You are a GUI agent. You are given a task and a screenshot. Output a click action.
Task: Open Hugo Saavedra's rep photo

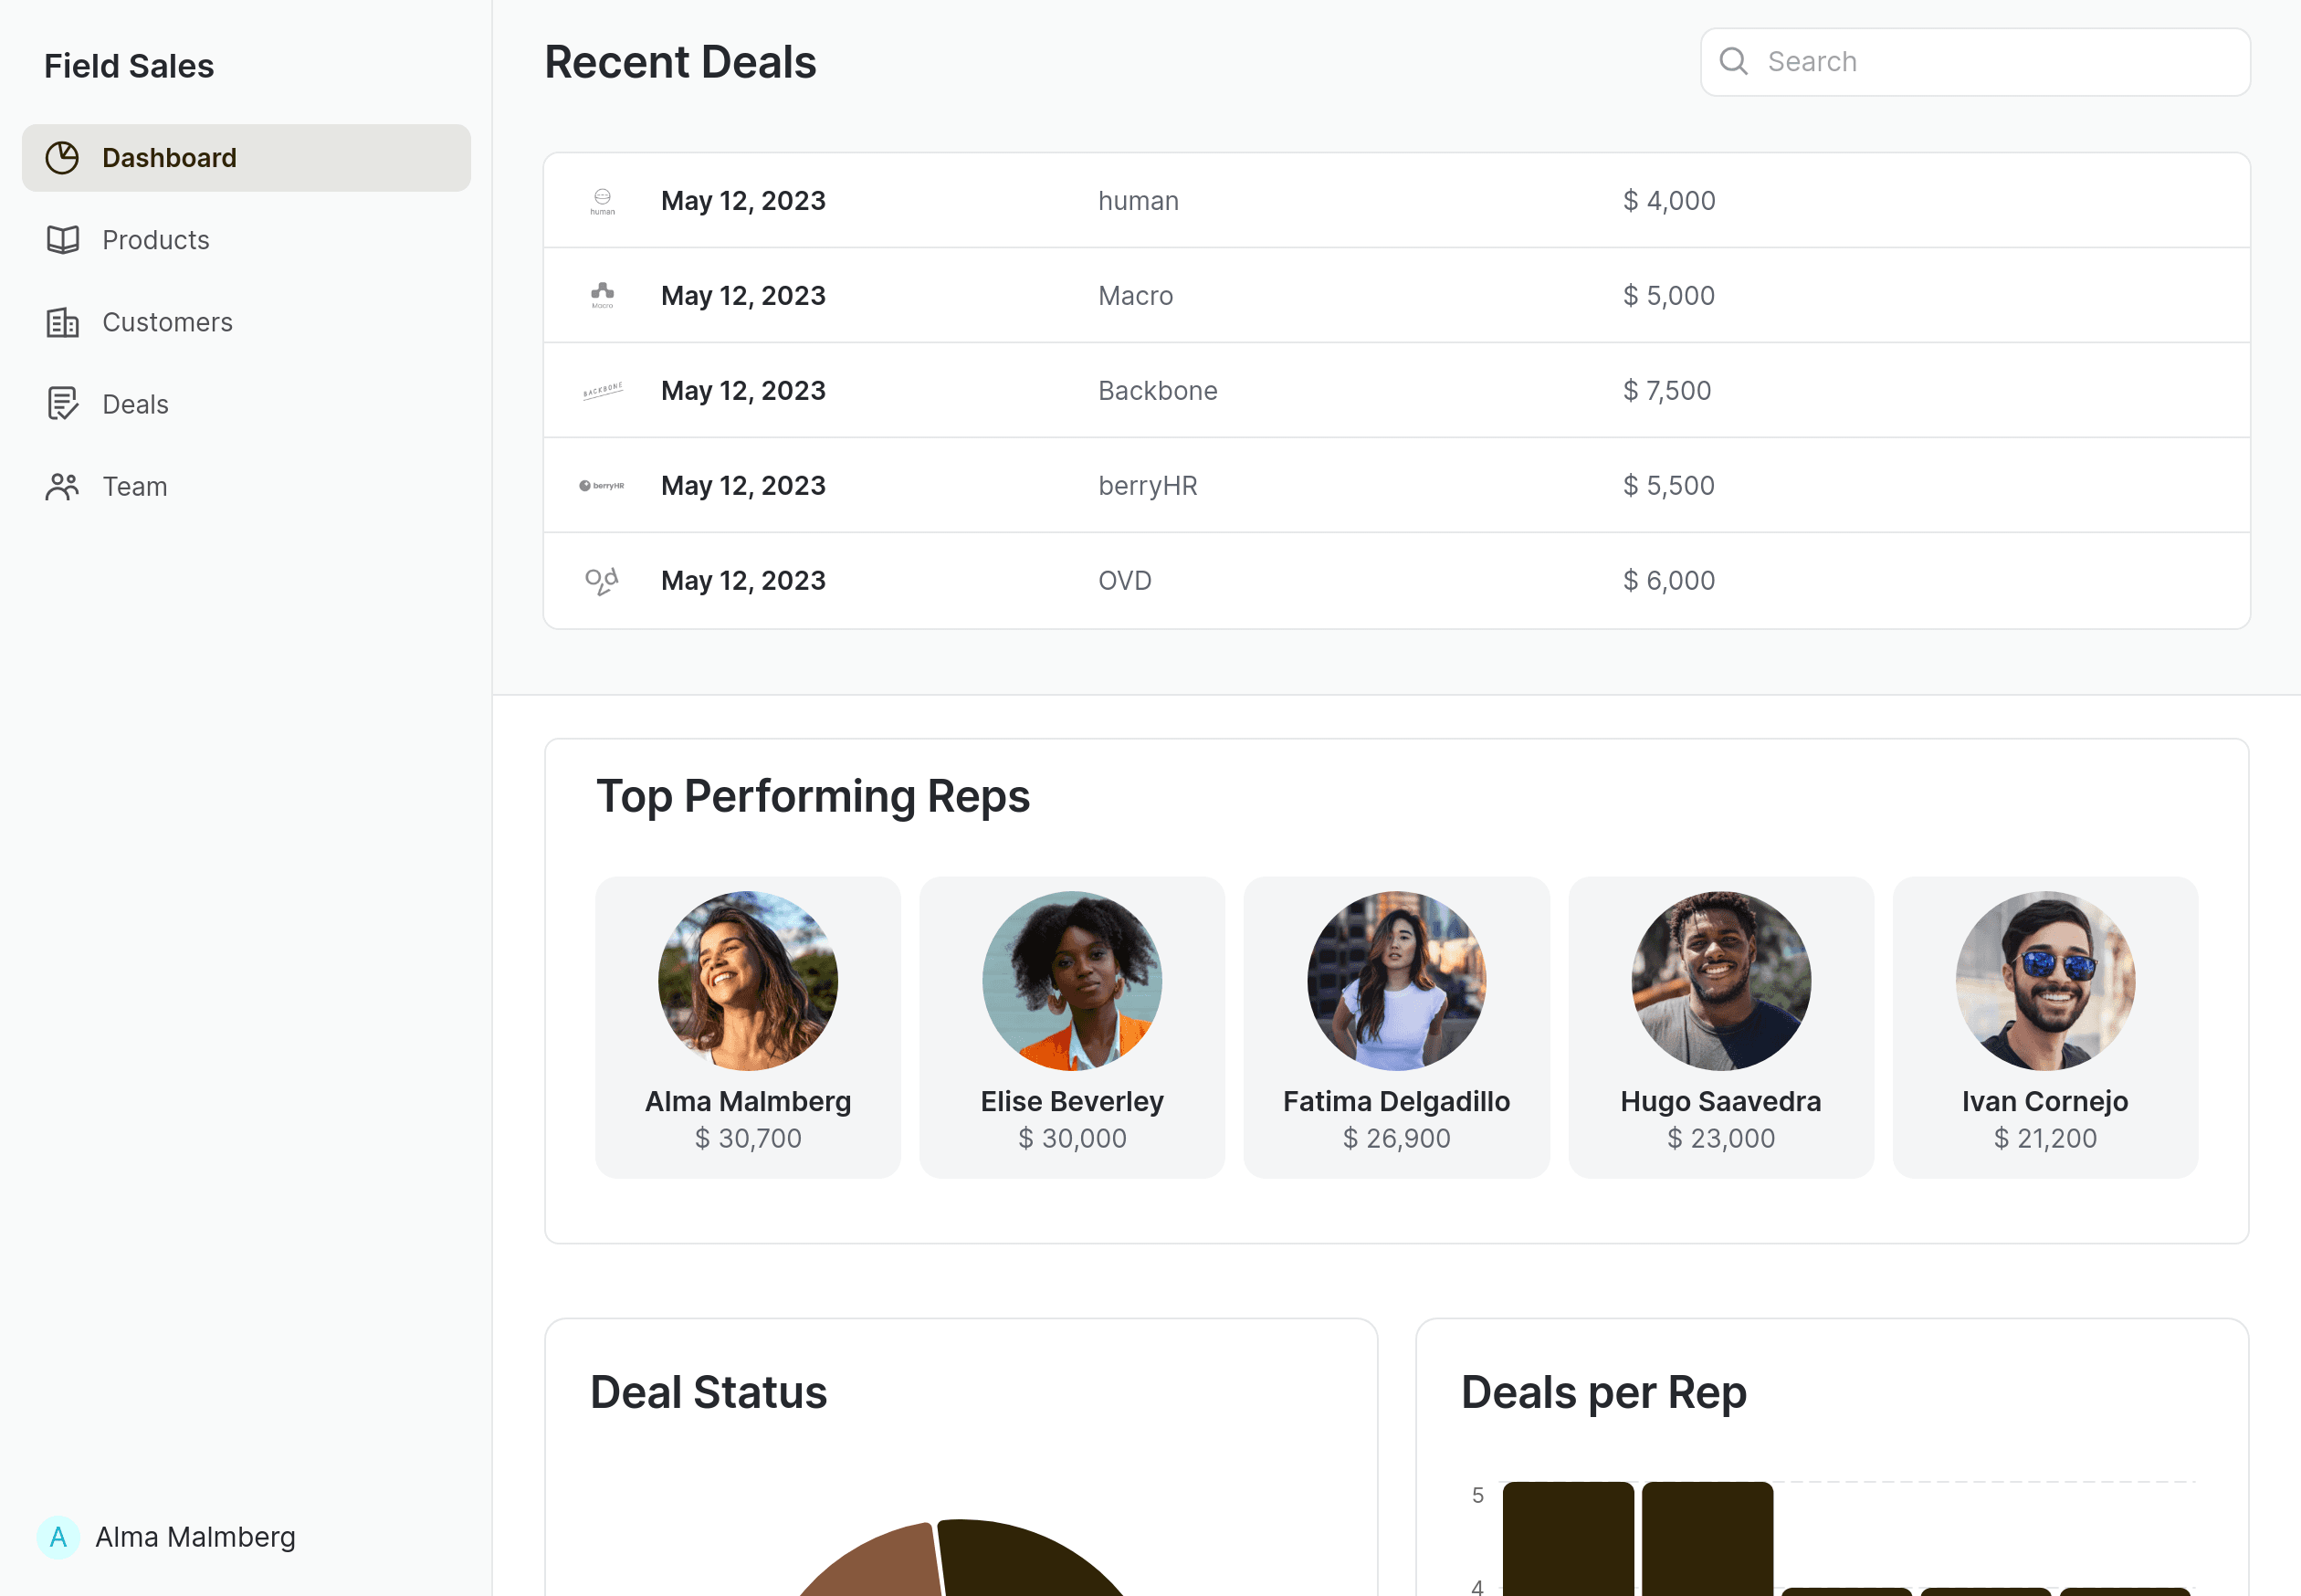point(1721,981)
